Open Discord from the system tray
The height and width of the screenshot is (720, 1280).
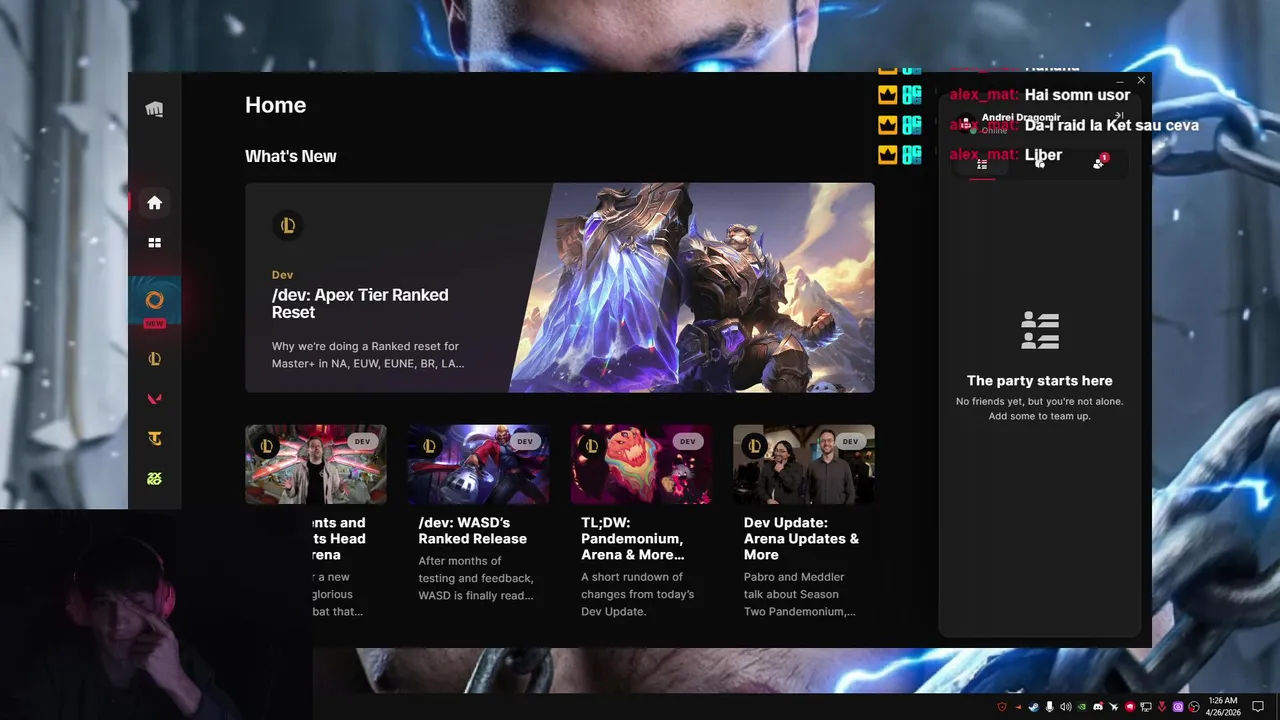tap(1098, 707)
